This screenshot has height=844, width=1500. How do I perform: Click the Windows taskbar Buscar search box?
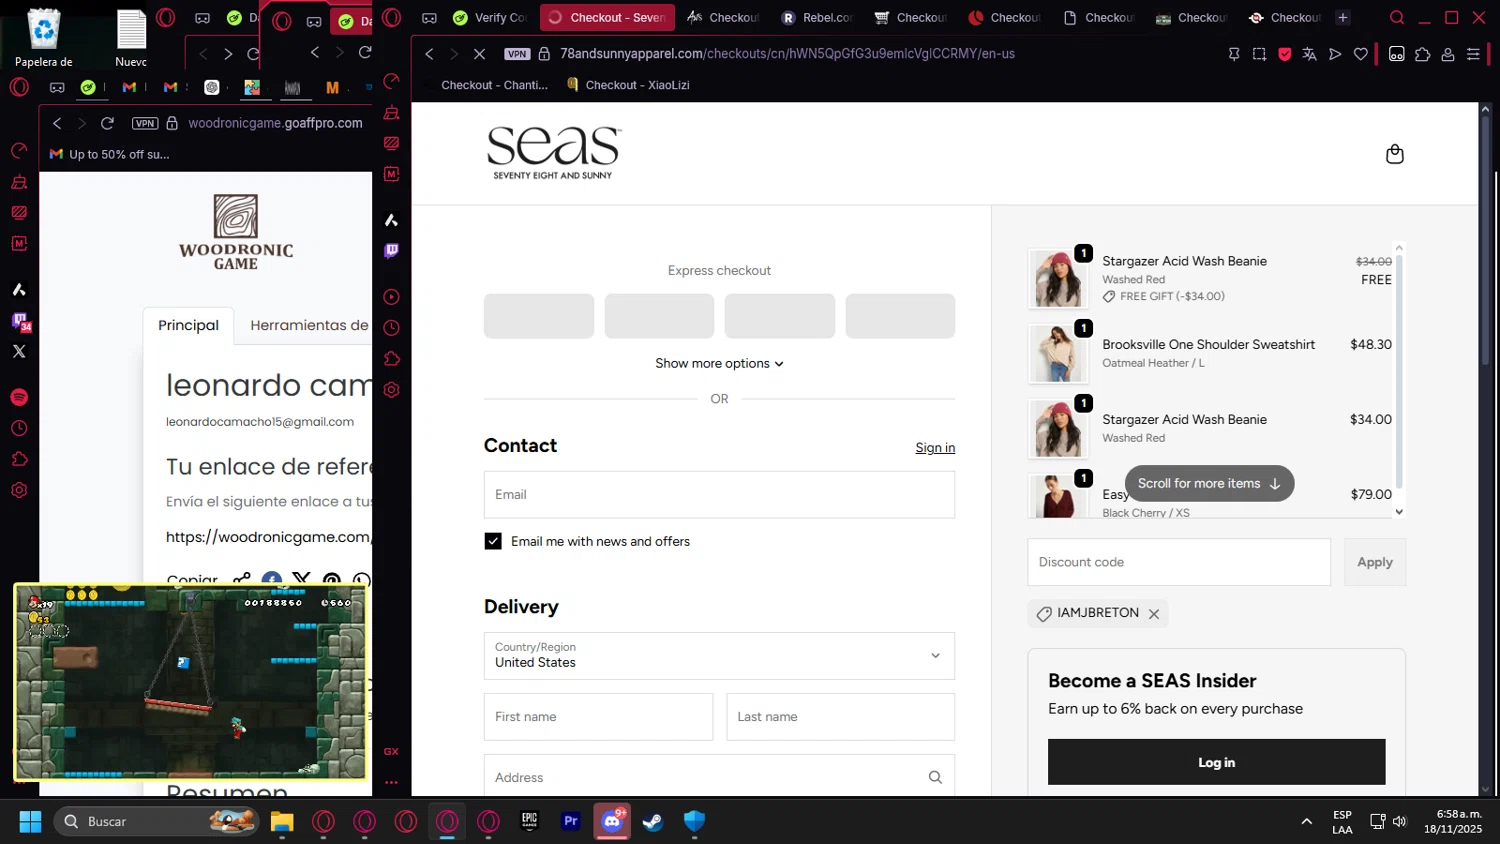156,821
